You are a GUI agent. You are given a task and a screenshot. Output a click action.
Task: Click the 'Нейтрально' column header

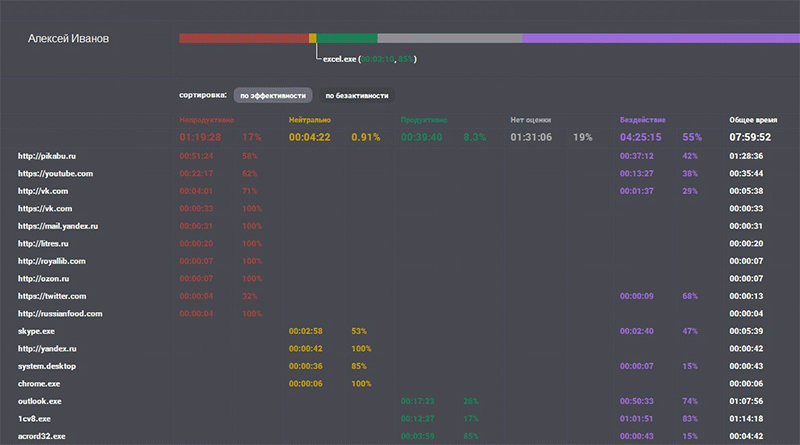pyautogui.click(x=310, y=120)
